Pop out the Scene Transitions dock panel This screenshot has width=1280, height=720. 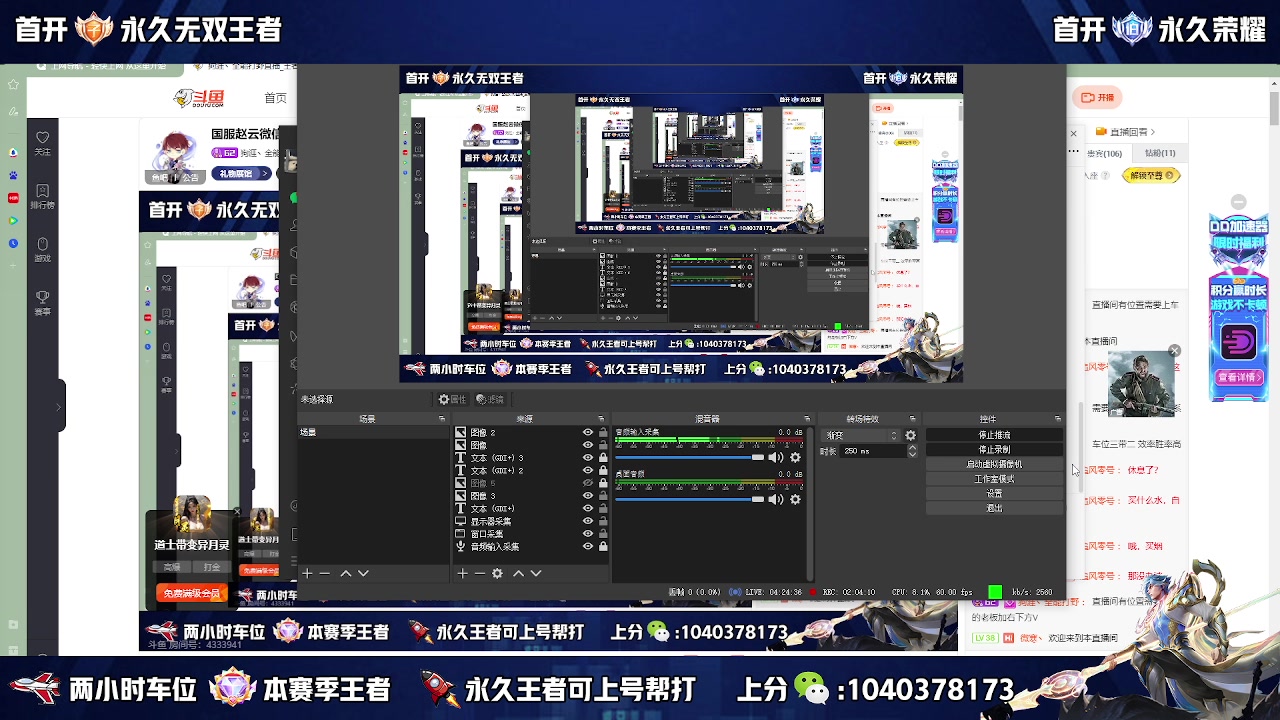(912, 419)
